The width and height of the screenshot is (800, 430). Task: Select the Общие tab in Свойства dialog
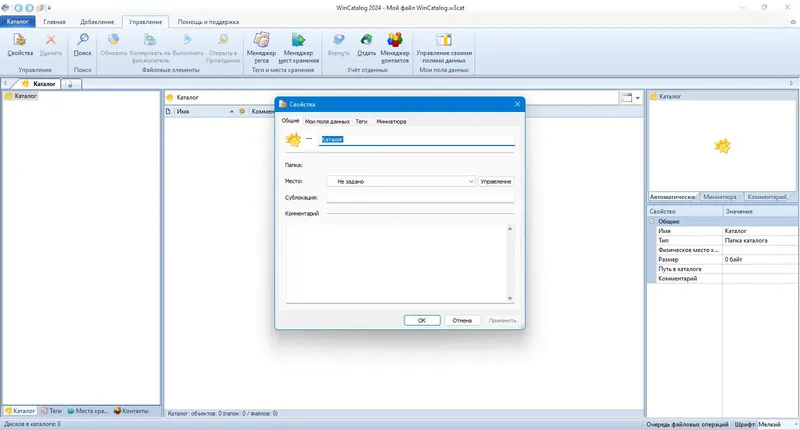[x=290, y=121]
